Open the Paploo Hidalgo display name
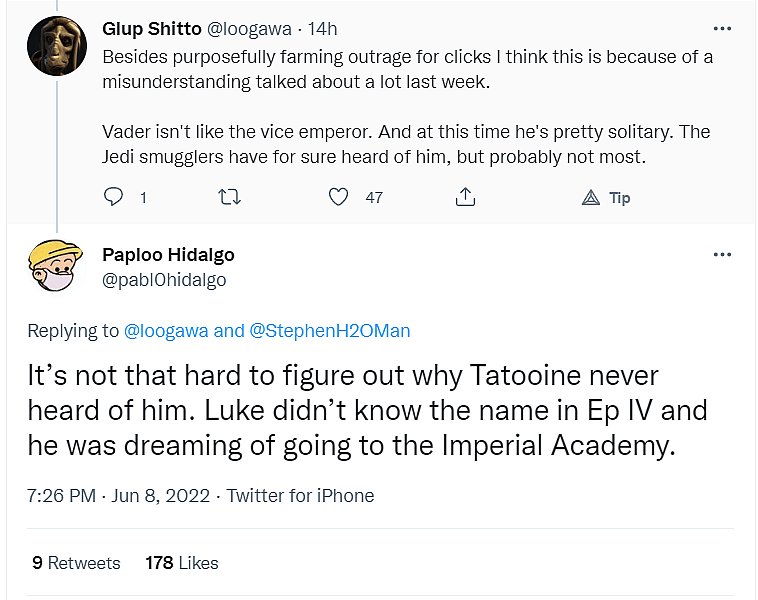The image size is (758, 600). (168, 255)
